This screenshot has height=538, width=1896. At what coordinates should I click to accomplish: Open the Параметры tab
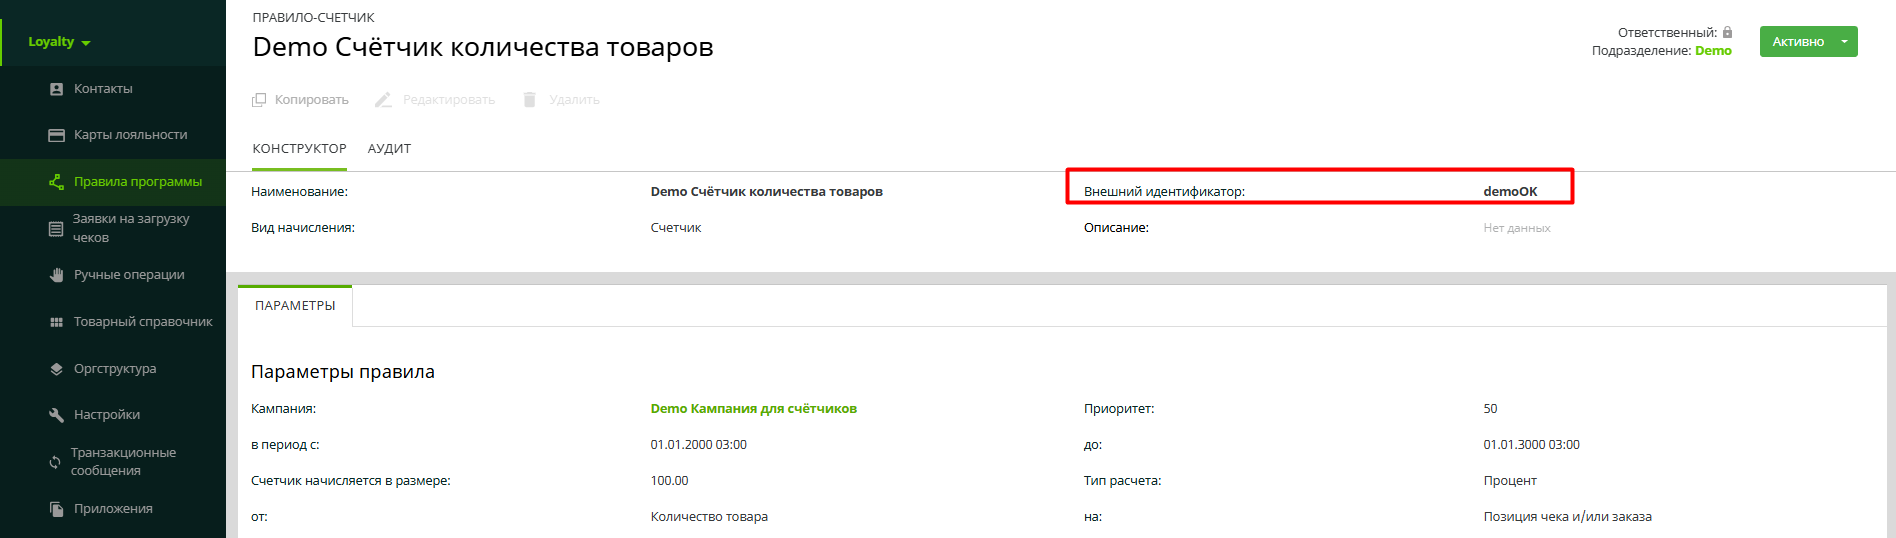[x=295, y=306]
